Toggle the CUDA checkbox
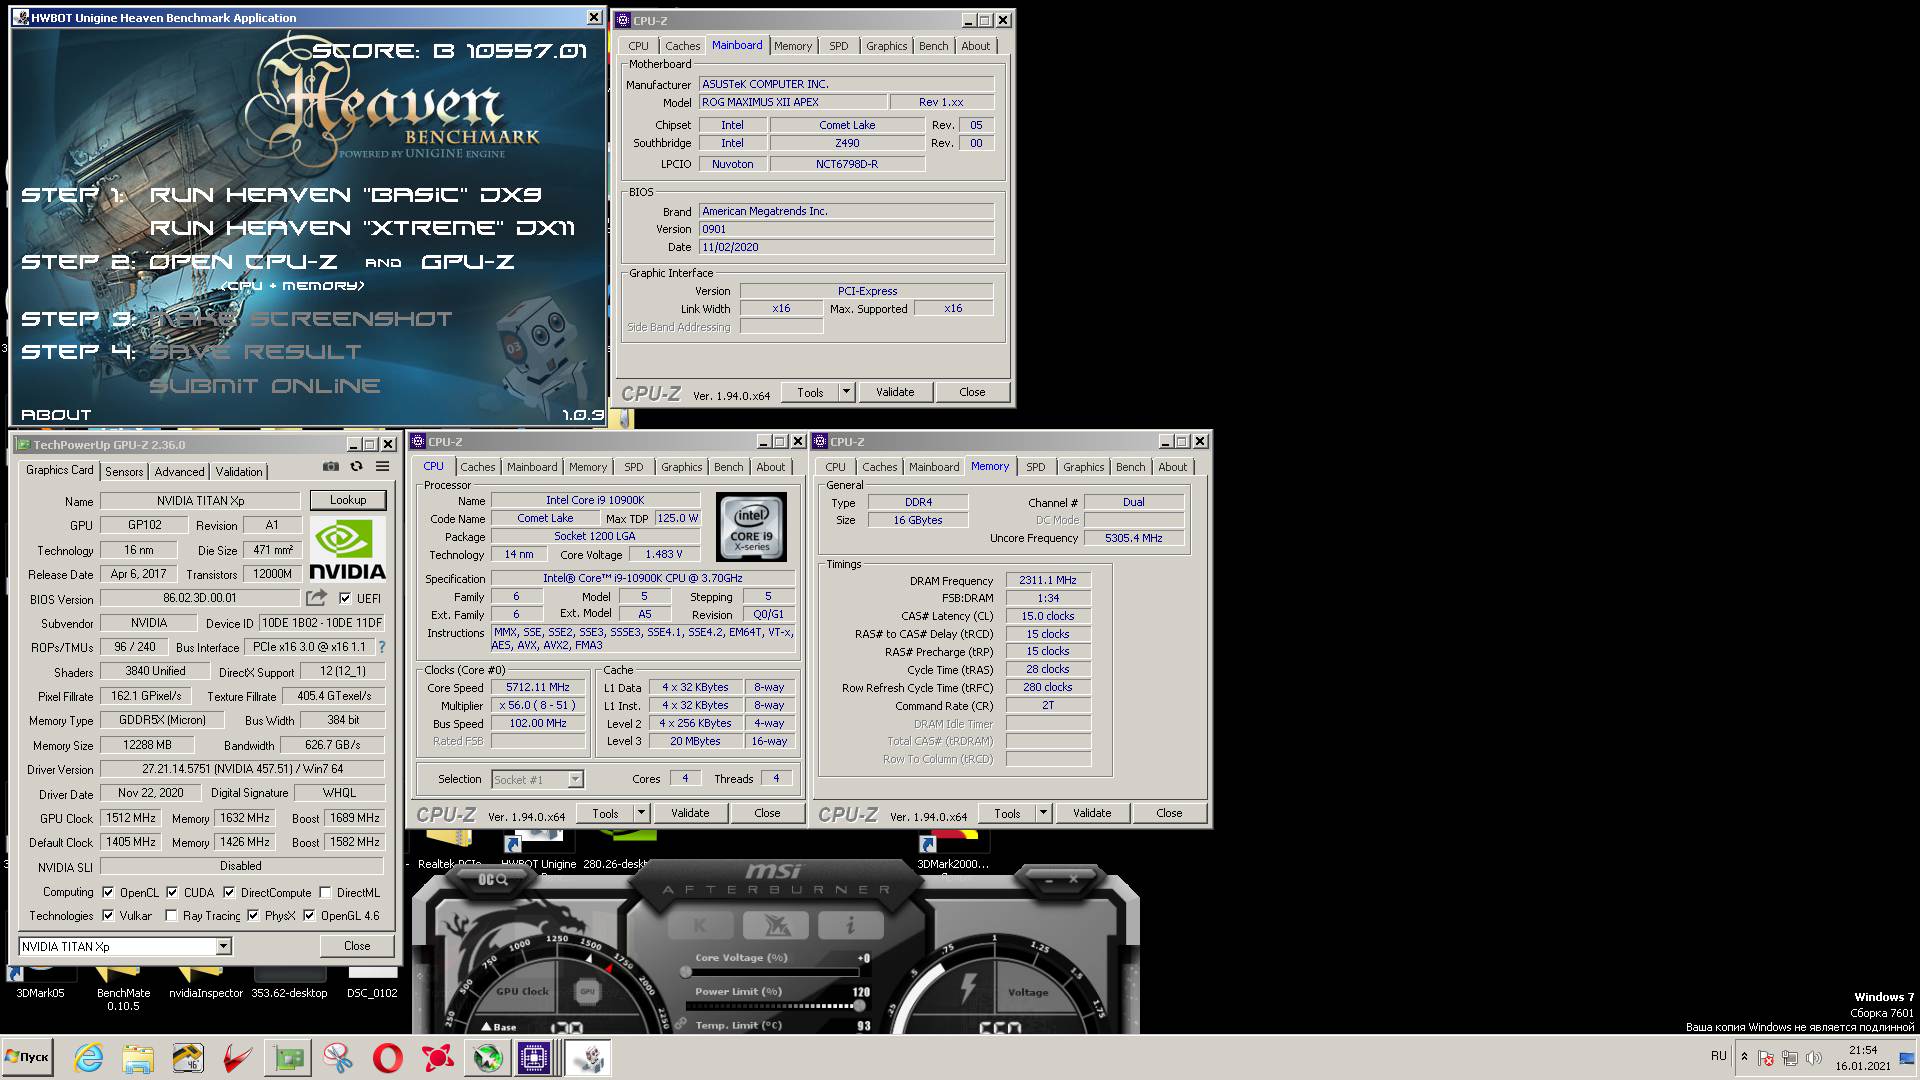This screenshot has height=1080, width=1920. 172,892
